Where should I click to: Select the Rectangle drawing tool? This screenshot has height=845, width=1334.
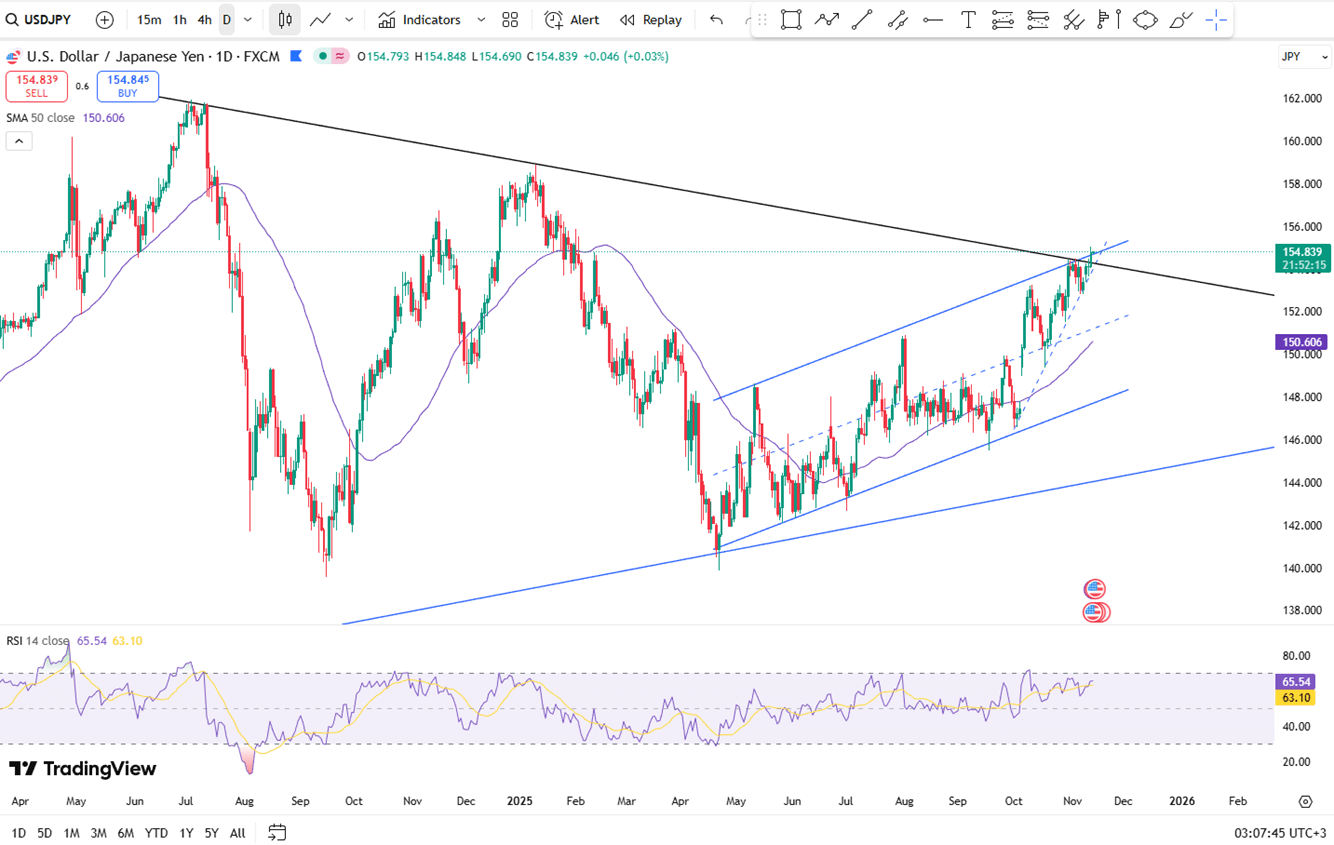(790, 20)
